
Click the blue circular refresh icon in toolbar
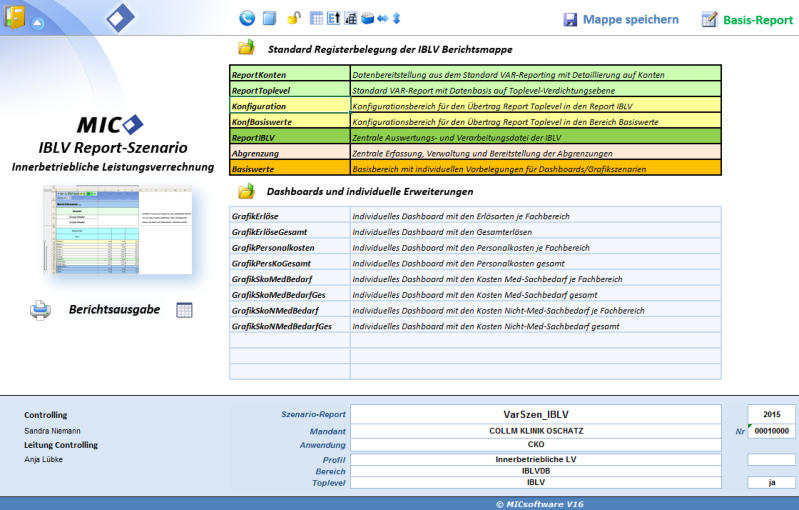pyautogui.click(x=247, y=18)
